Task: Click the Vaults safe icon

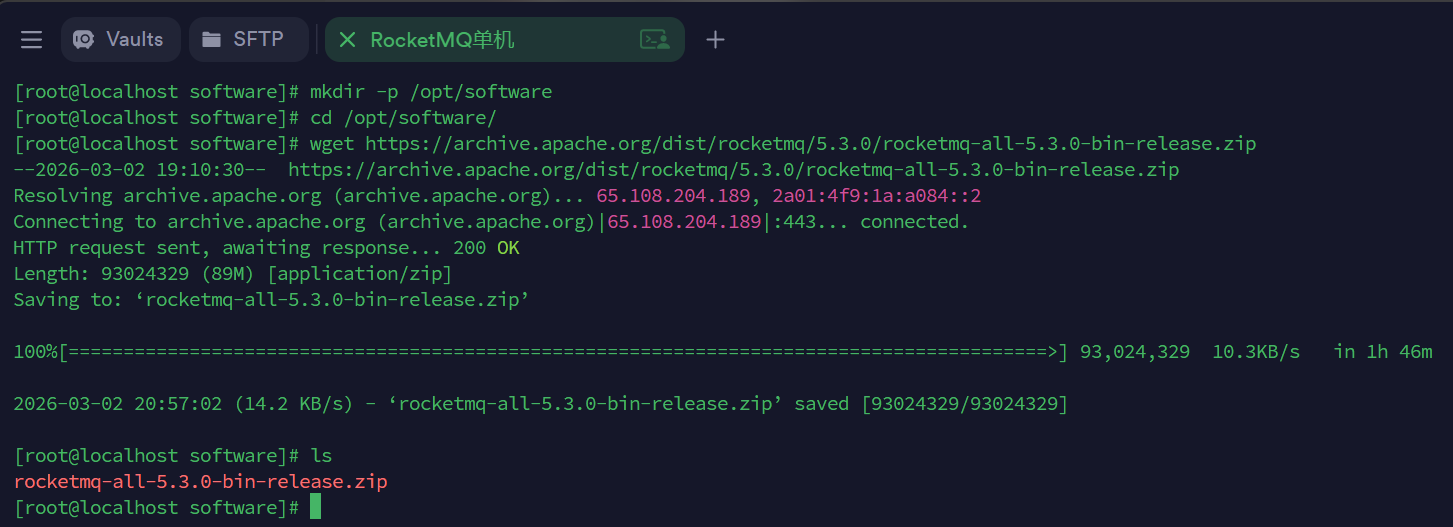Action: click(x=85, y=40)
